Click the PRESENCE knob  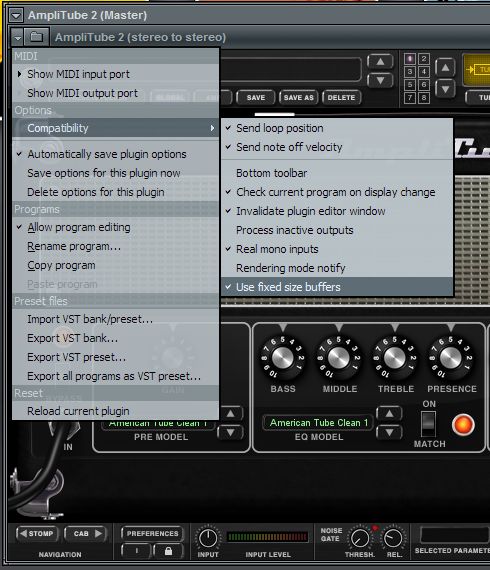450,358
